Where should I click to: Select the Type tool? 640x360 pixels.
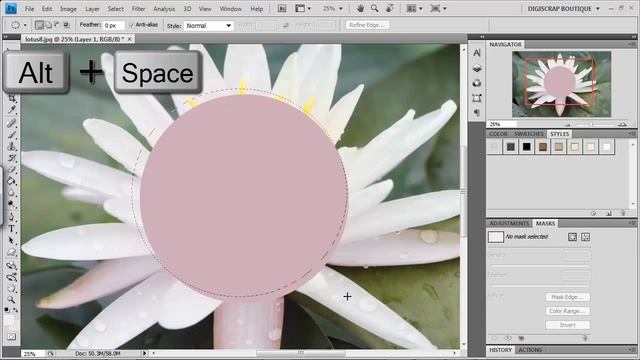11,229
